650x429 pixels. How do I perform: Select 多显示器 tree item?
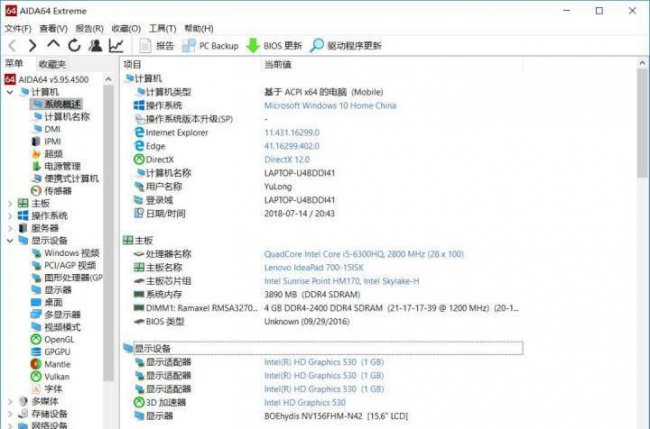tap(56, 315)
